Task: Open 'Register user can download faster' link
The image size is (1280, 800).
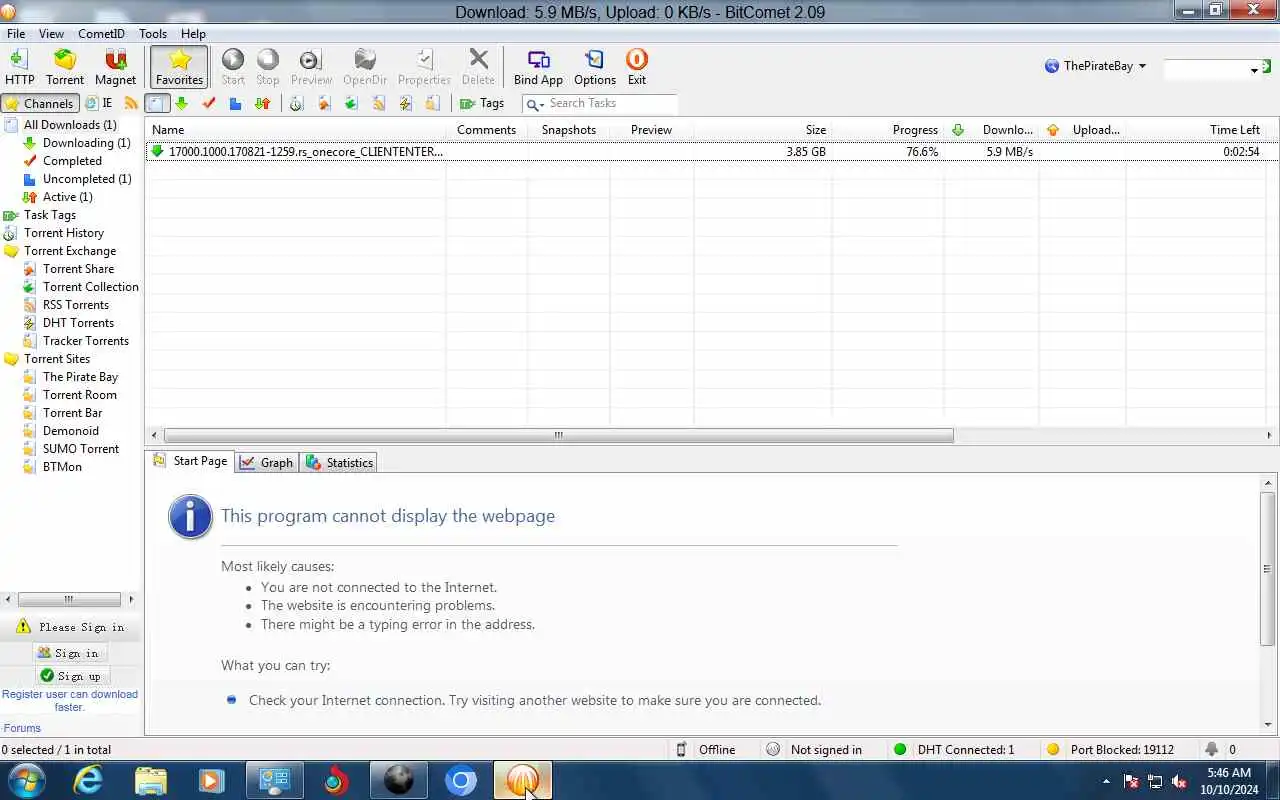Action: point(70,700)
